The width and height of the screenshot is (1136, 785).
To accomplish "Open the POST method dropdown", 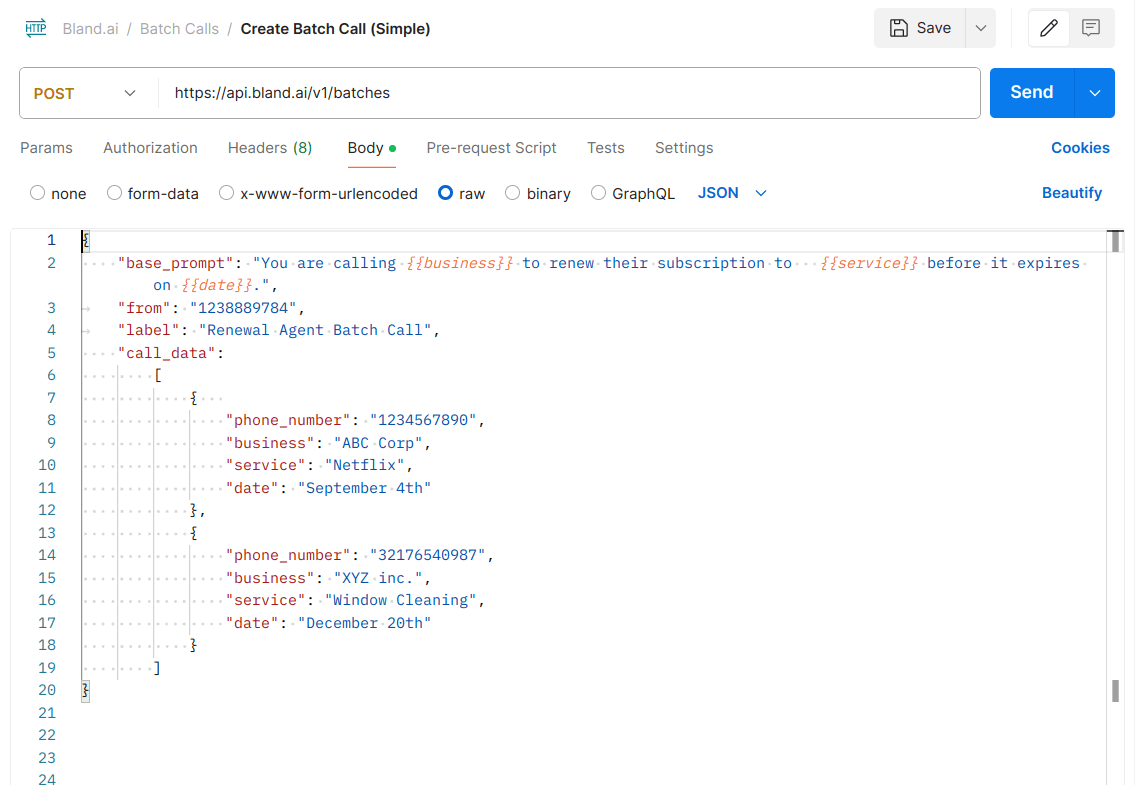I will coord(85,93).
